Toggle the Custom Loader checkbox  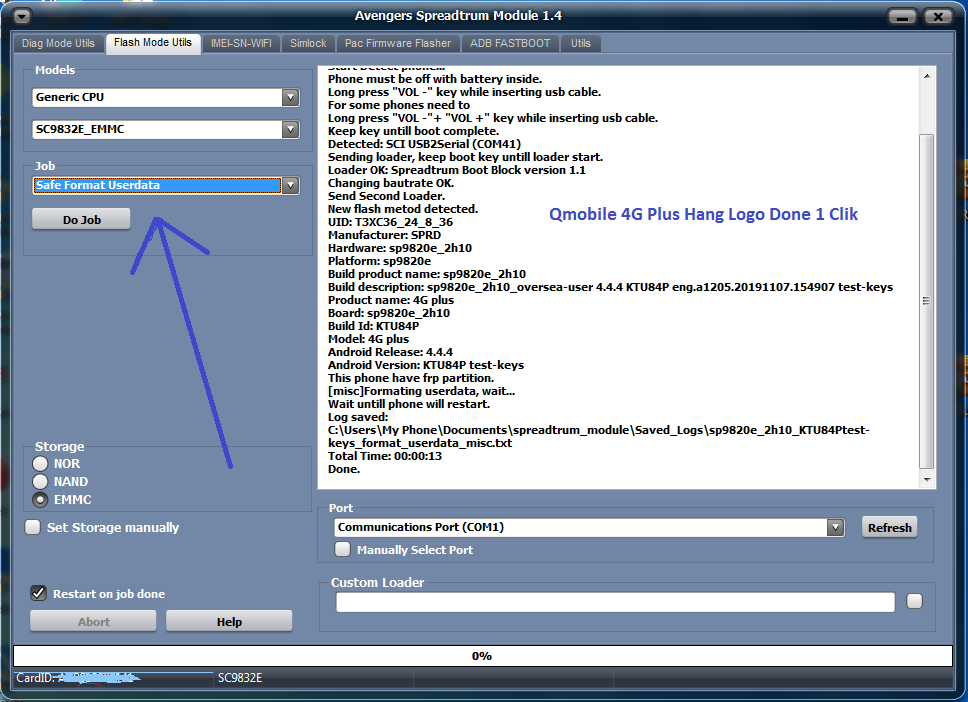click(914, 601)
